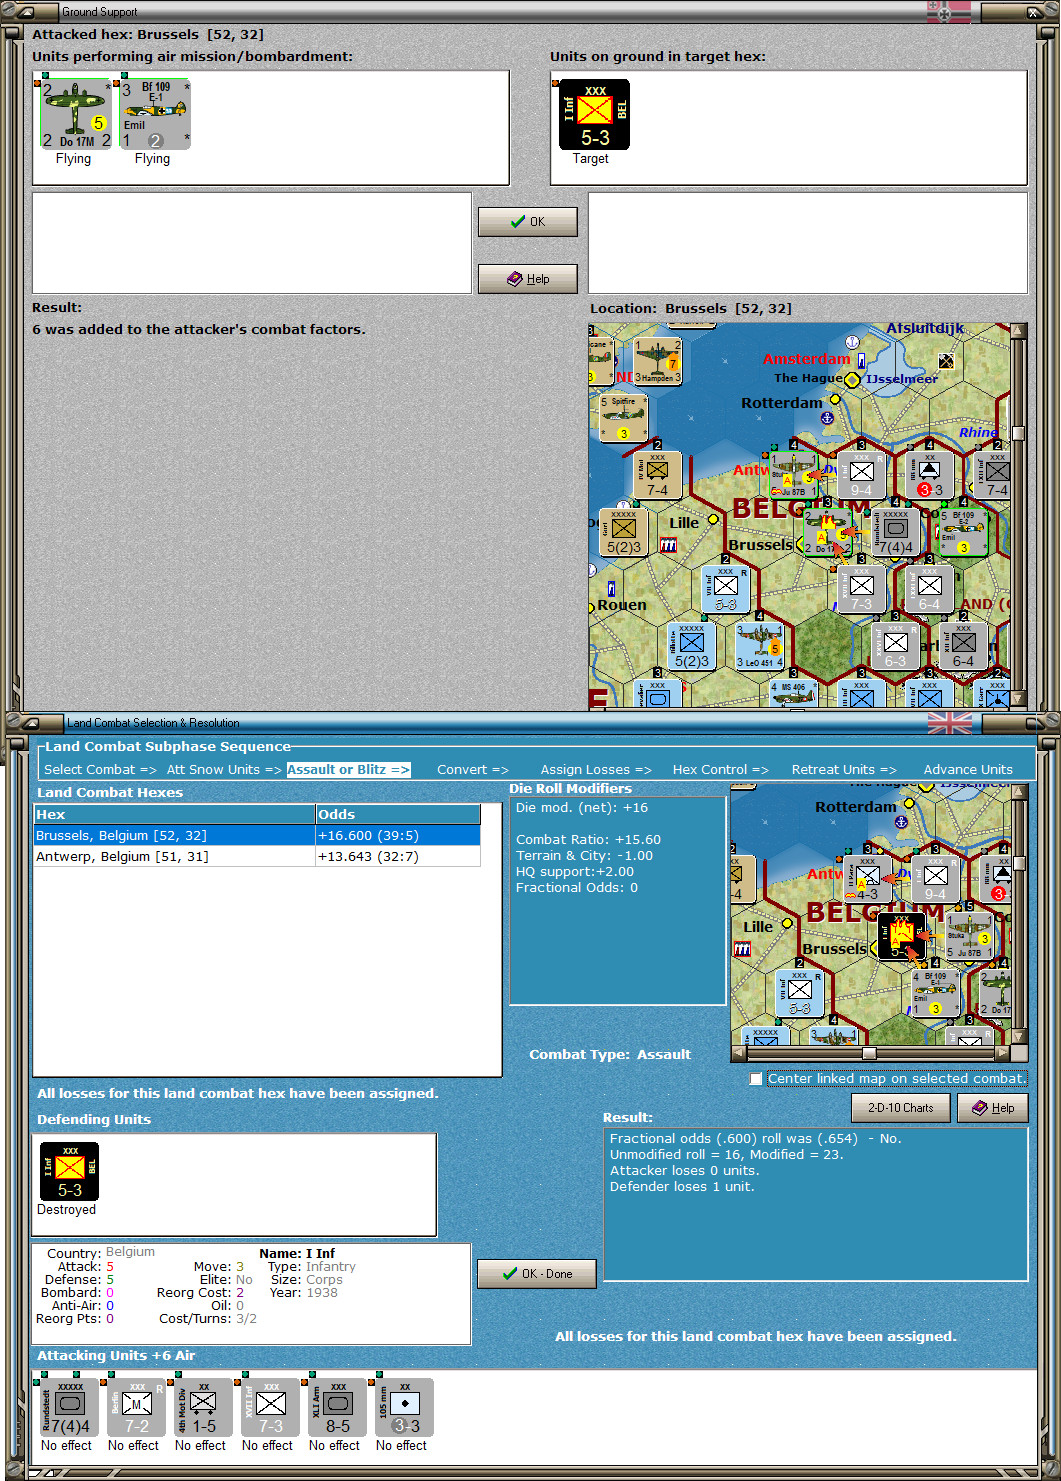Select the XLI Arm 8-5 armor corps
The image size is (1061, 1481).
tap(337, 1408)
